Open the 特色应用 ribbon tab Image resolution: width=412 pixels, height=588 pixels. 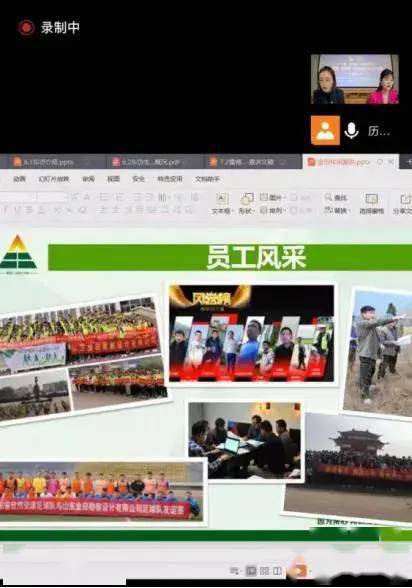tap(170, 179)
